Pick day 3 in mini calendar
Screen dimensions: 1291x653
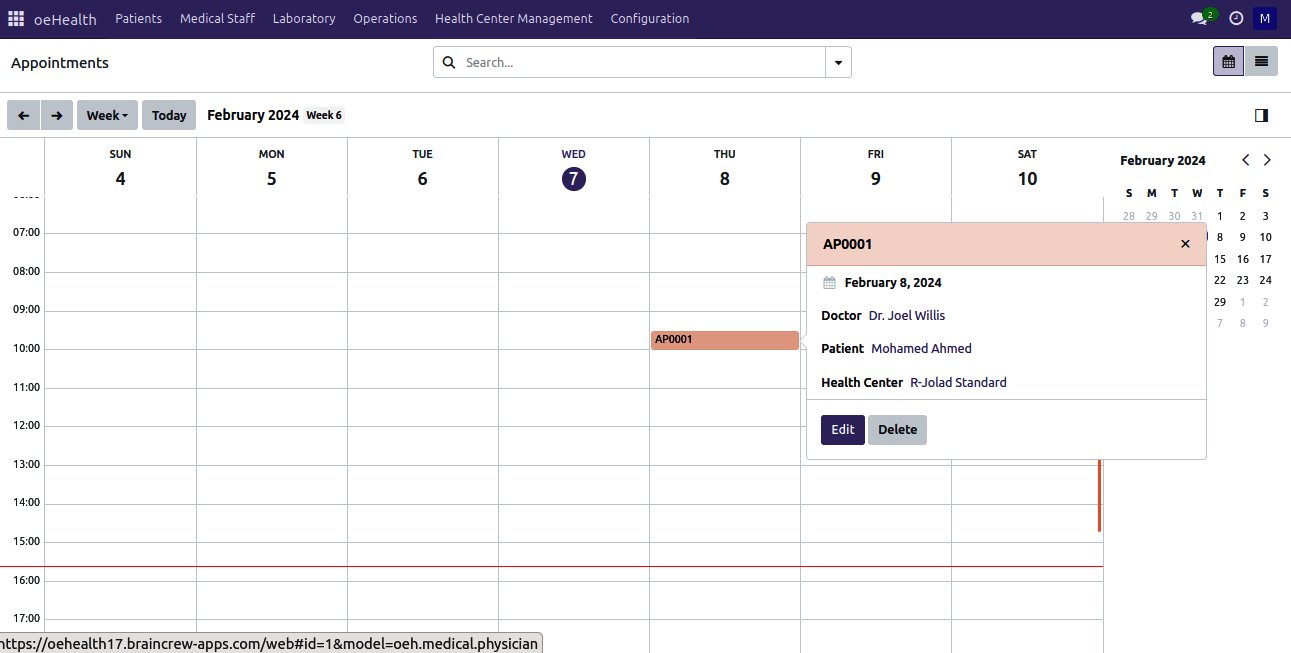point(1265,216)
